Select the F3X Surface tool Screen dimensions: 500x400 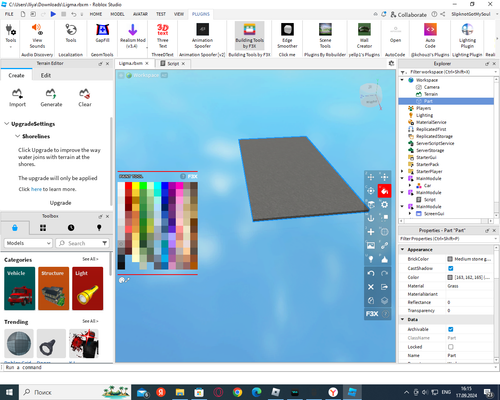tap(371, 205)
